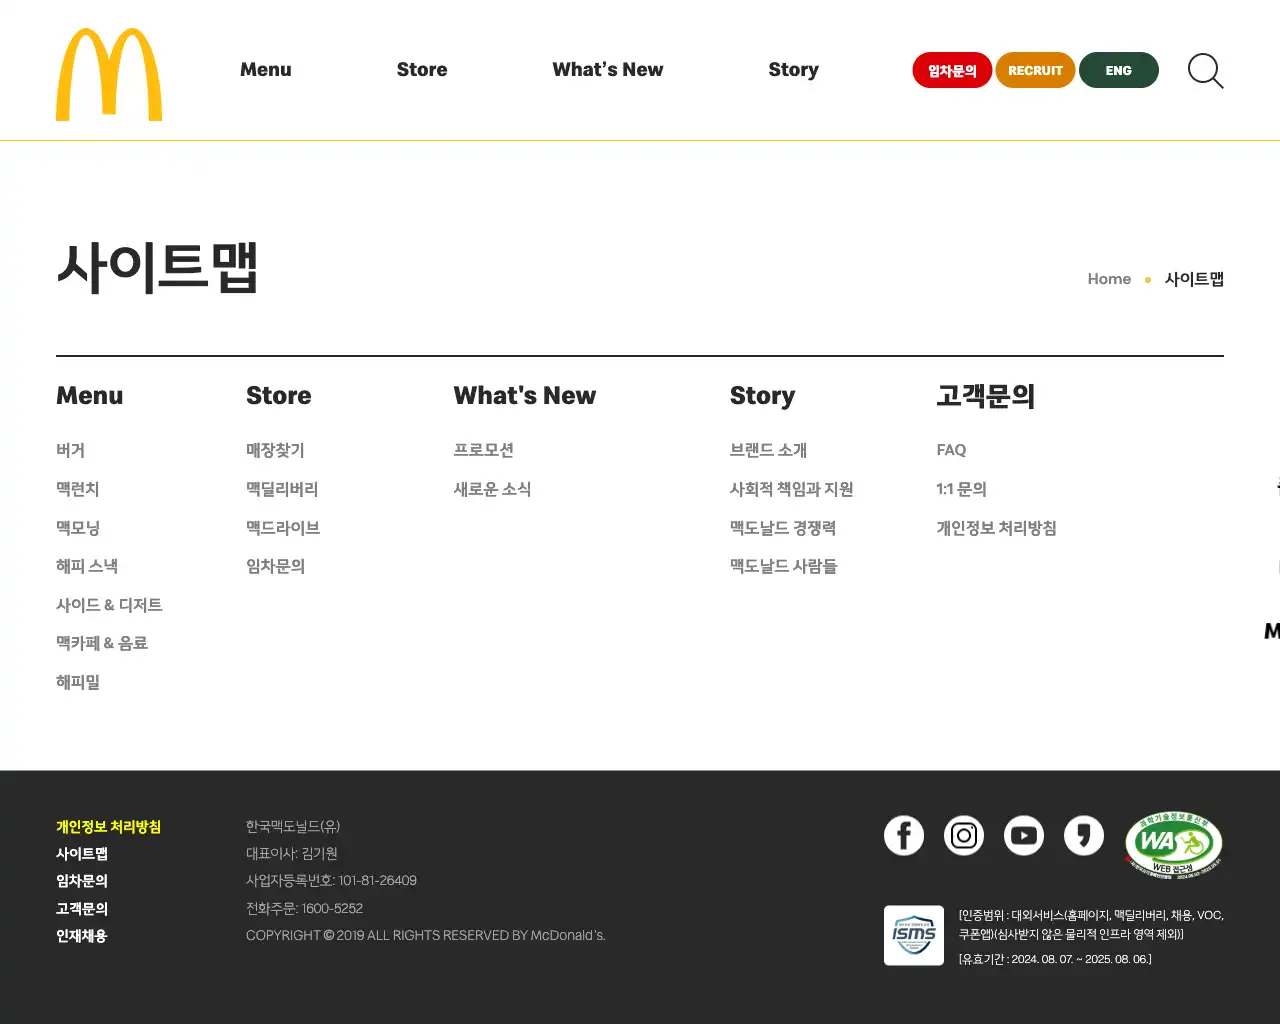Click the Store sitemap column heading
Viewport: 1280px width, 1024px height.
[279, 396]
